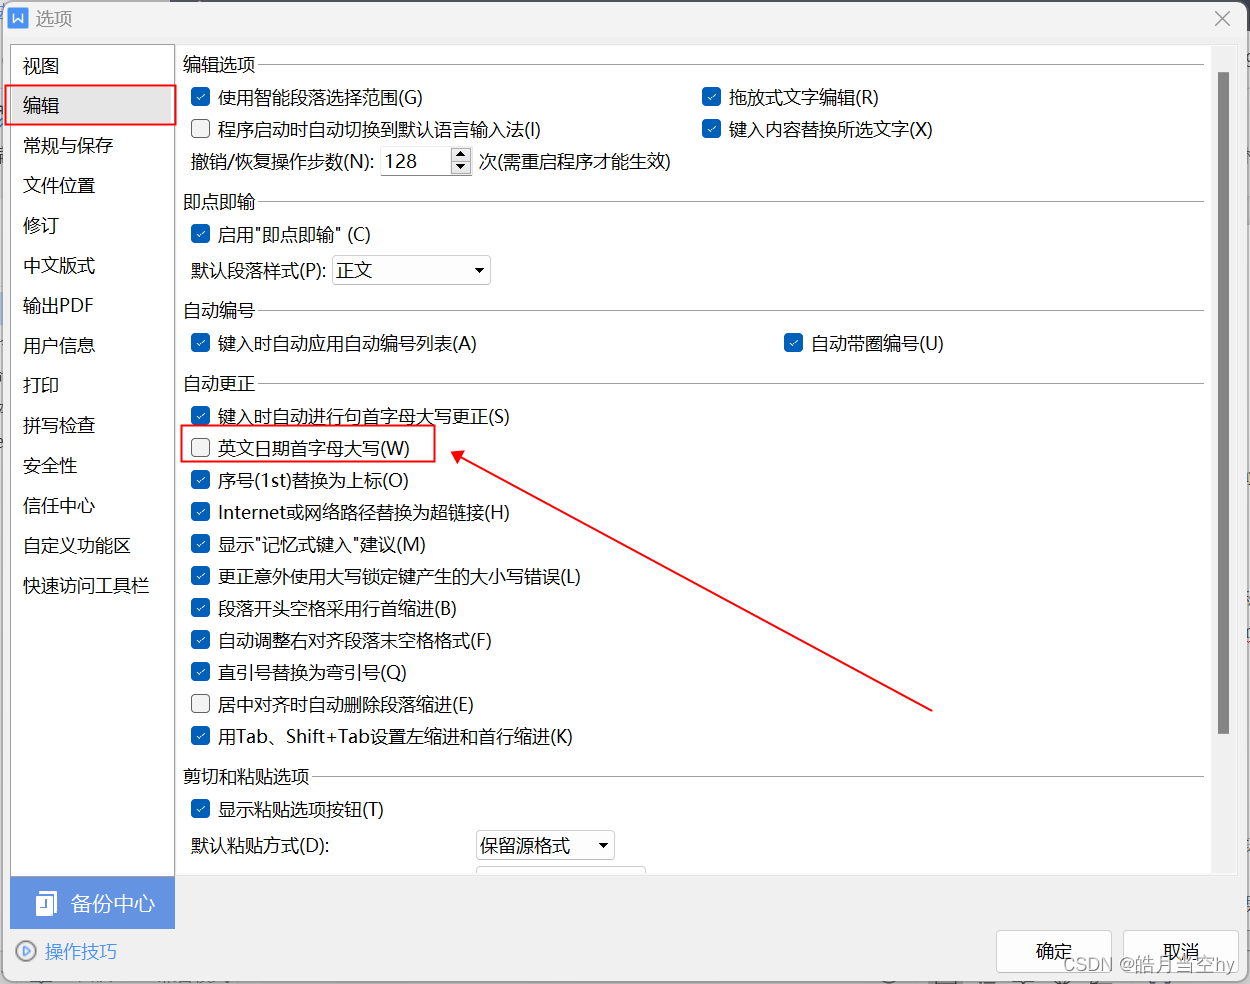This screenshot has height=984, width=1250.
Task: Click the WPS logo icon in title bar
Action: [18, 18]
